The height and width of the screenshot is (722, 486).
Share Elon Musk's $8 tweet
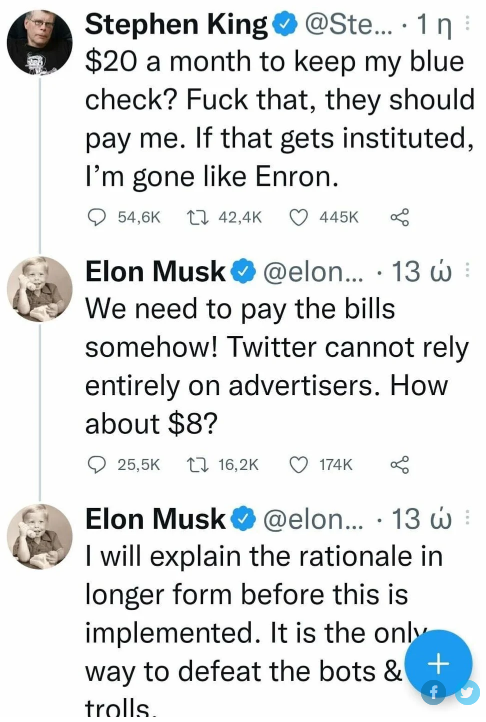click(x=399, y=464)
